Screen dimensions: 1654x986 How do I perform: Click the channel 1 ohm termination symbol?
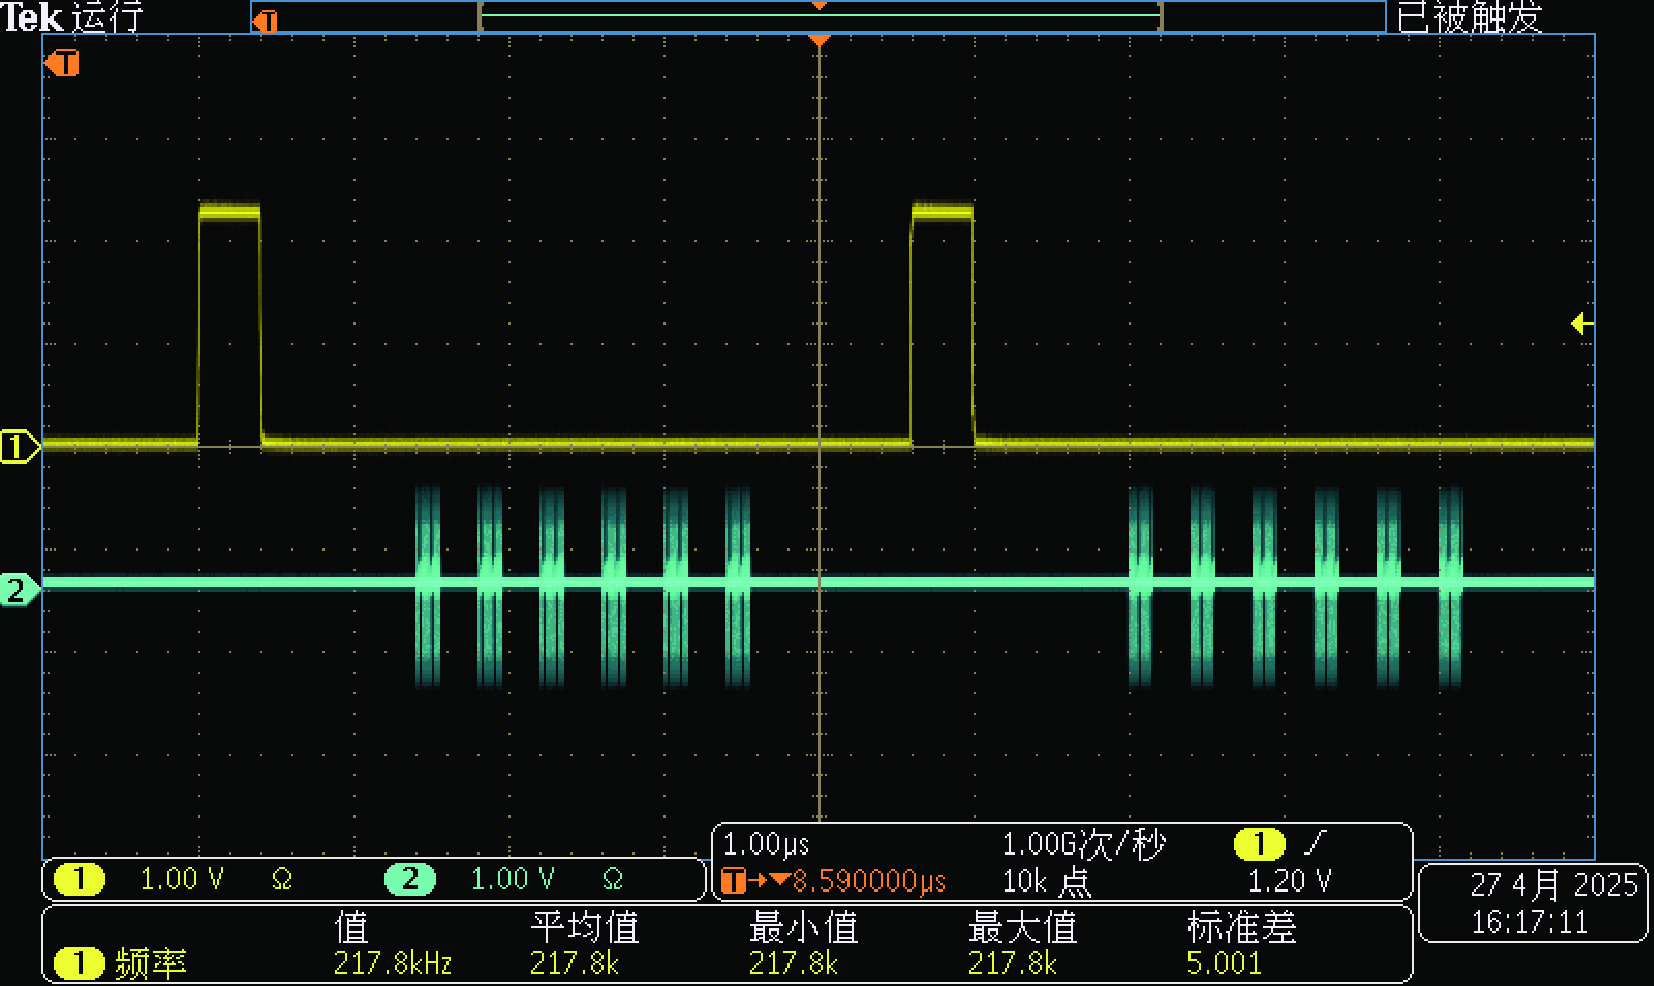pyautogui.click(x=282, y=879)
